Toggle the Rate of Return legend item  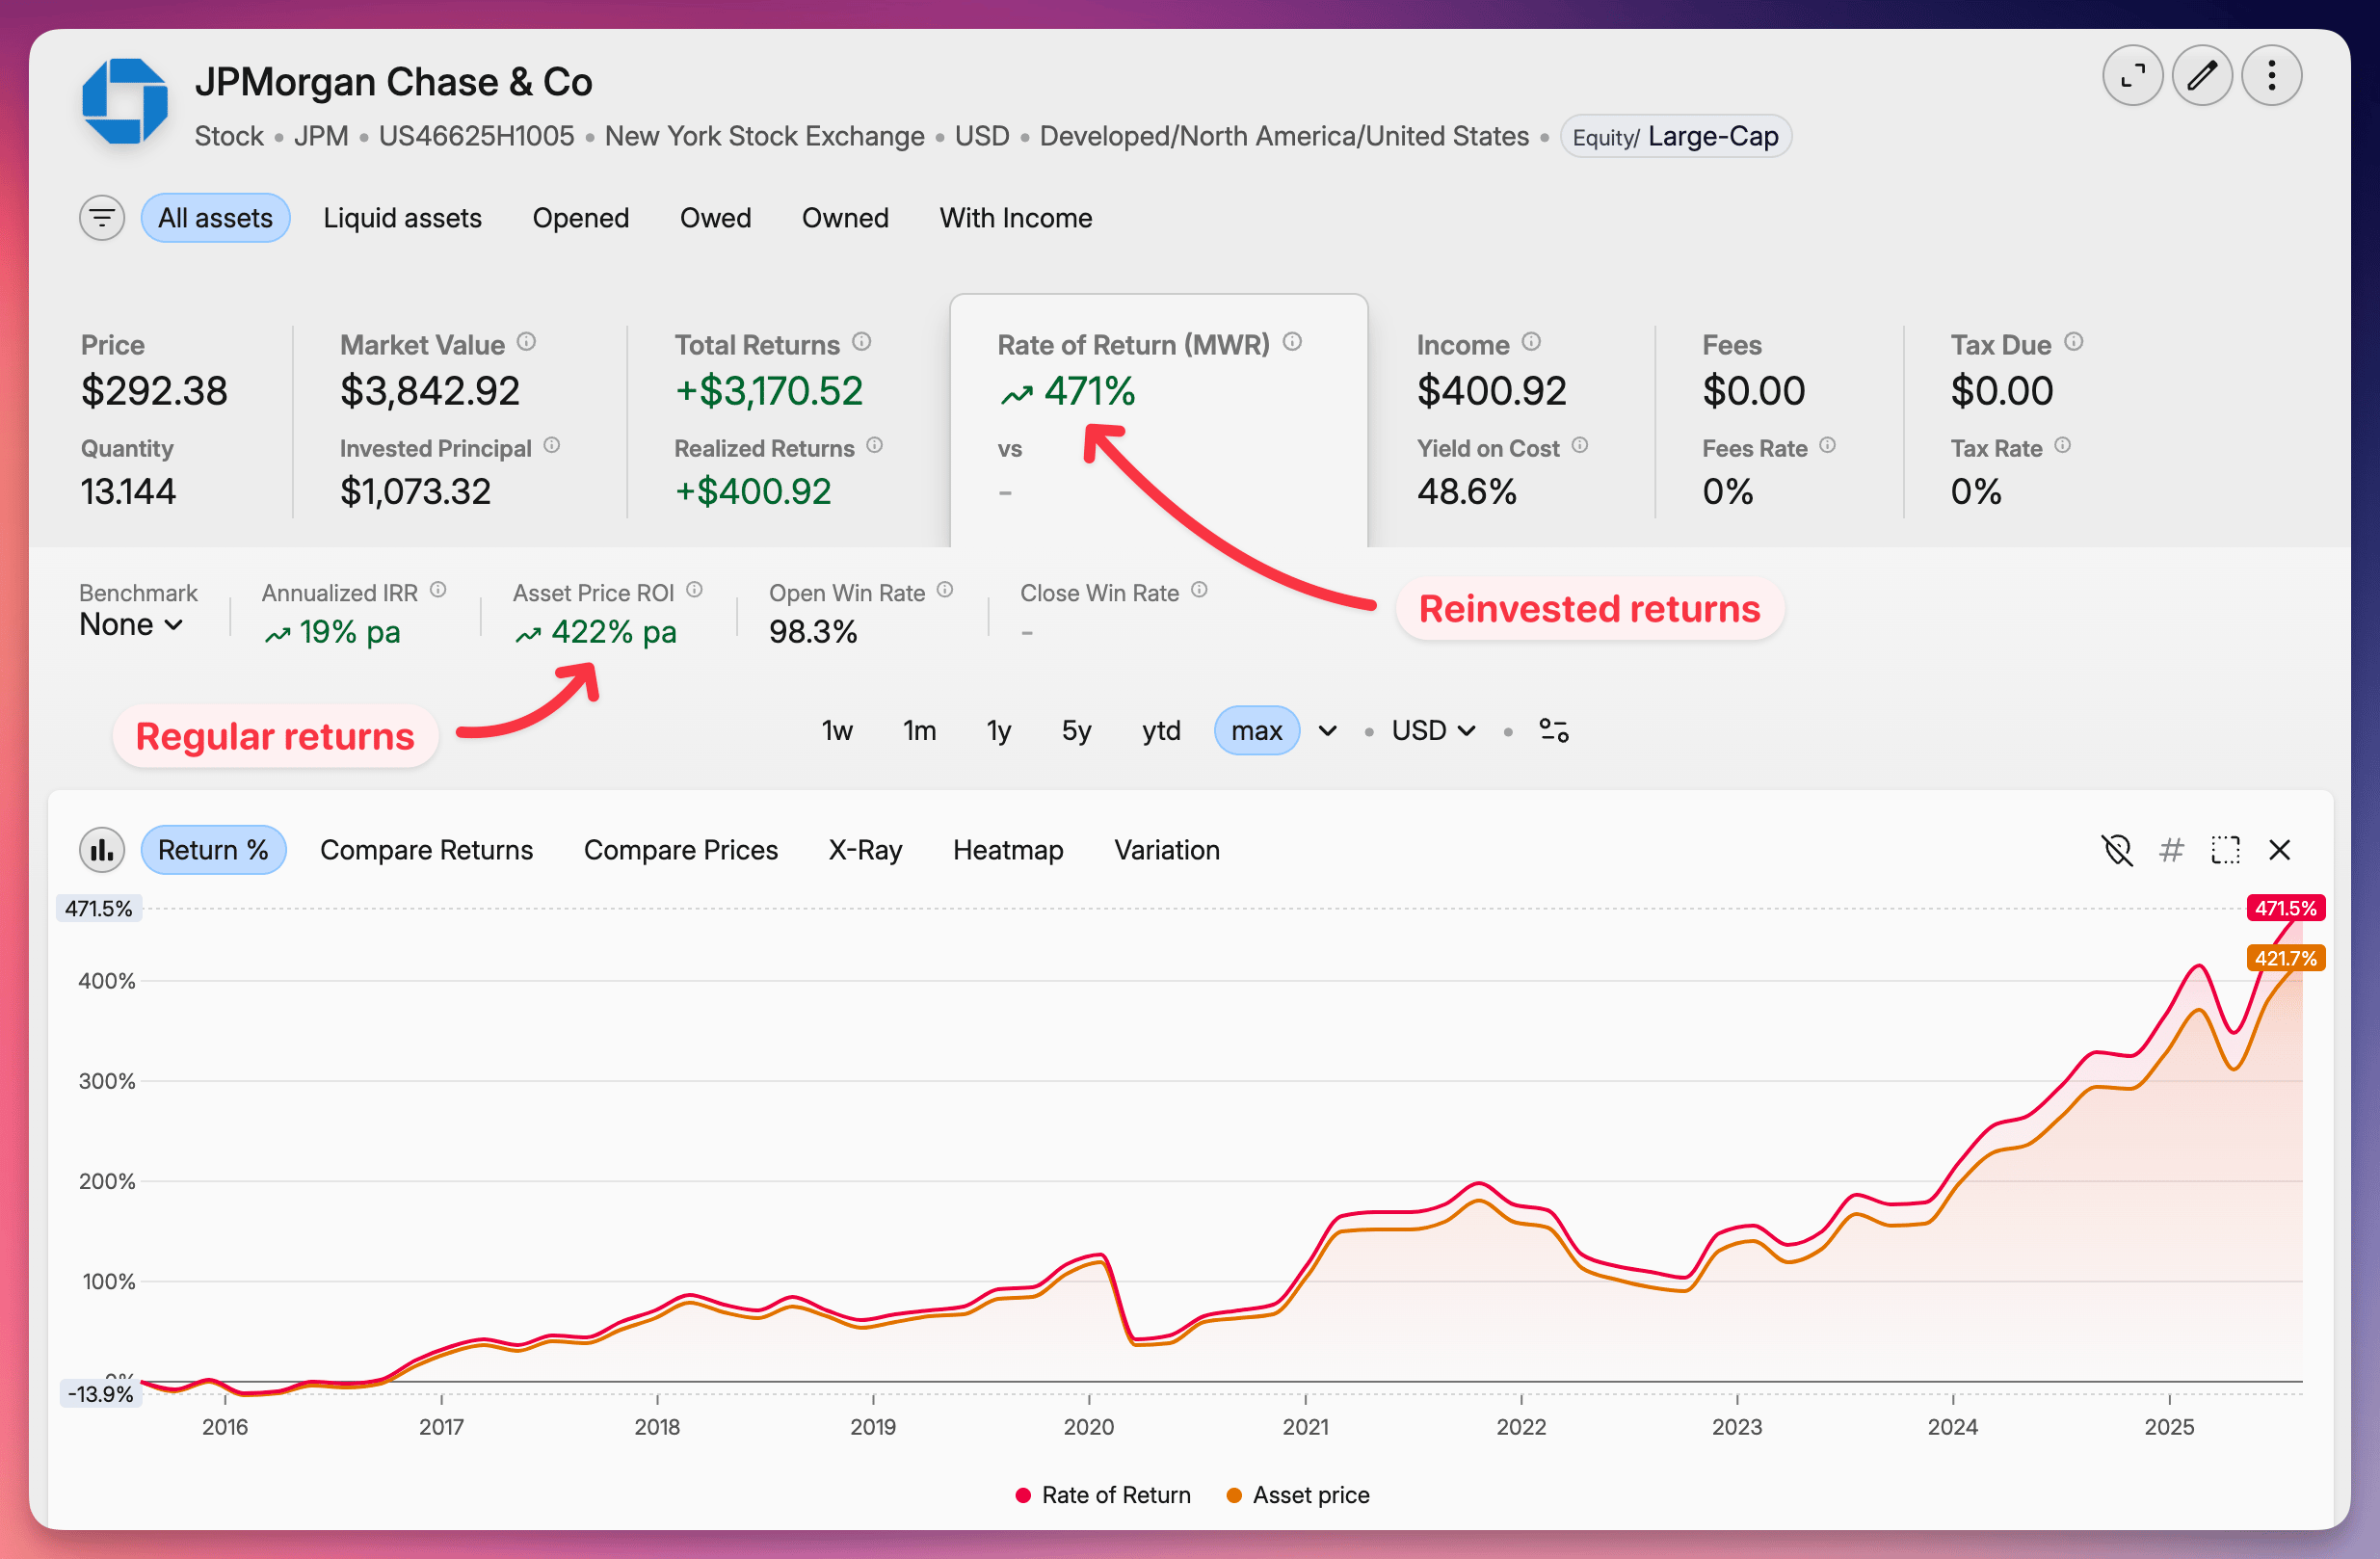tap(1103, 1495)
